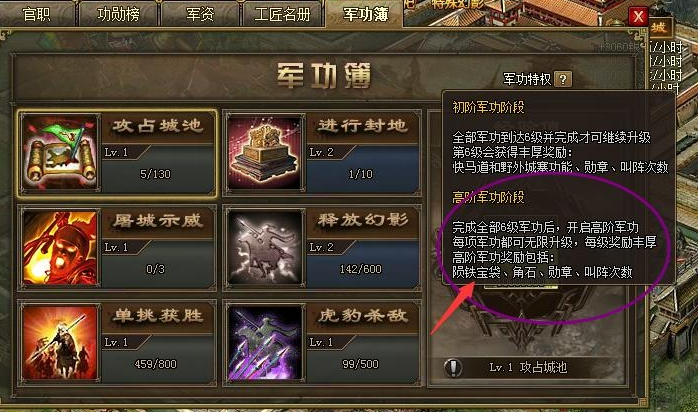Open the 功勋榜 tab
Viewport: 698px width, 412px height.
click(118, 14)
